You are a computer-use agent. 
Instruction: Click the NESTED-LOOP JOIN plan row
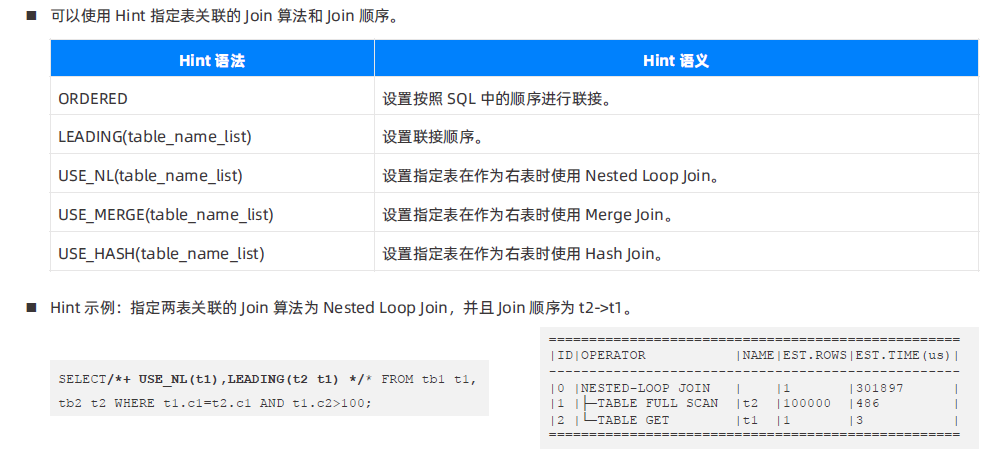click(x=754, y=388)
